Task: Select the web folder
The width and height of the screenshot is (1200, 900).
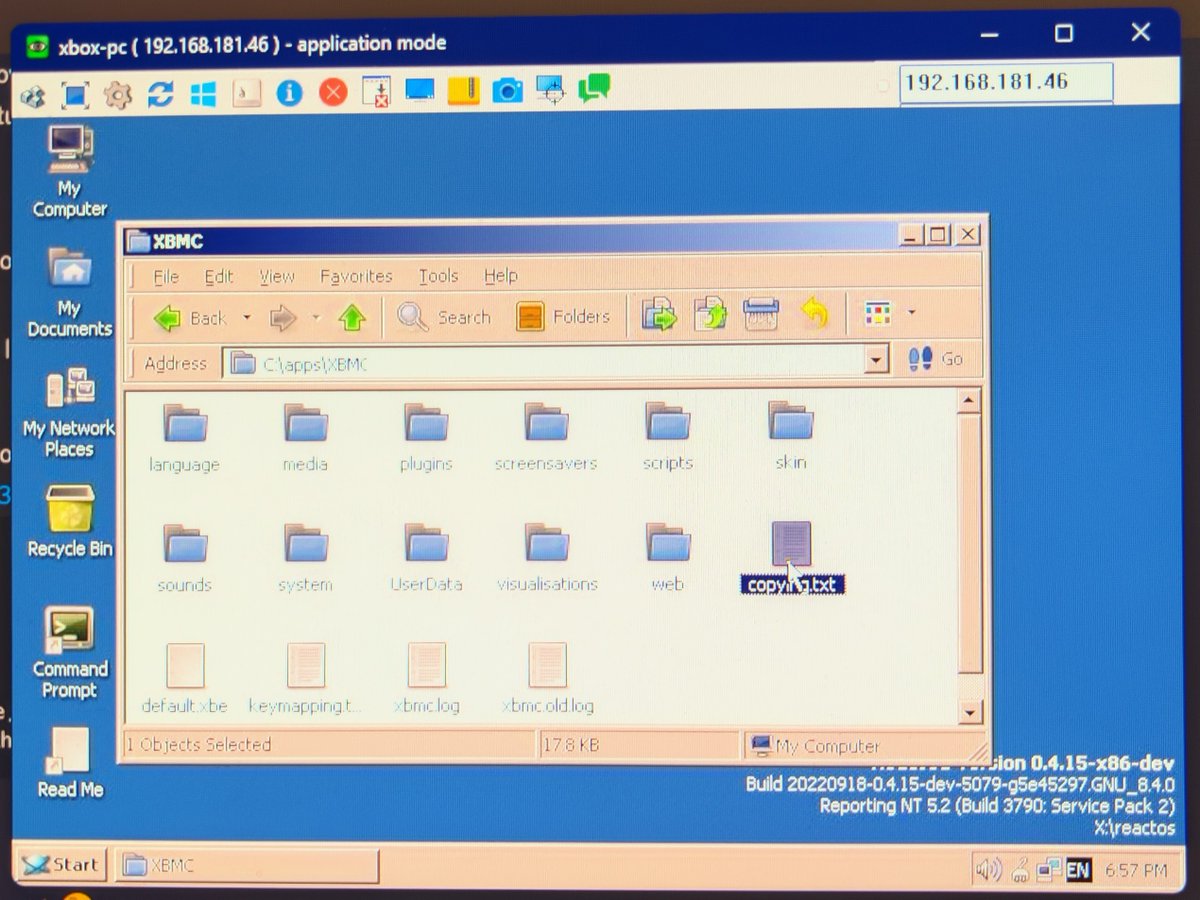Action: pyautogui.click(x=667, y=557)
